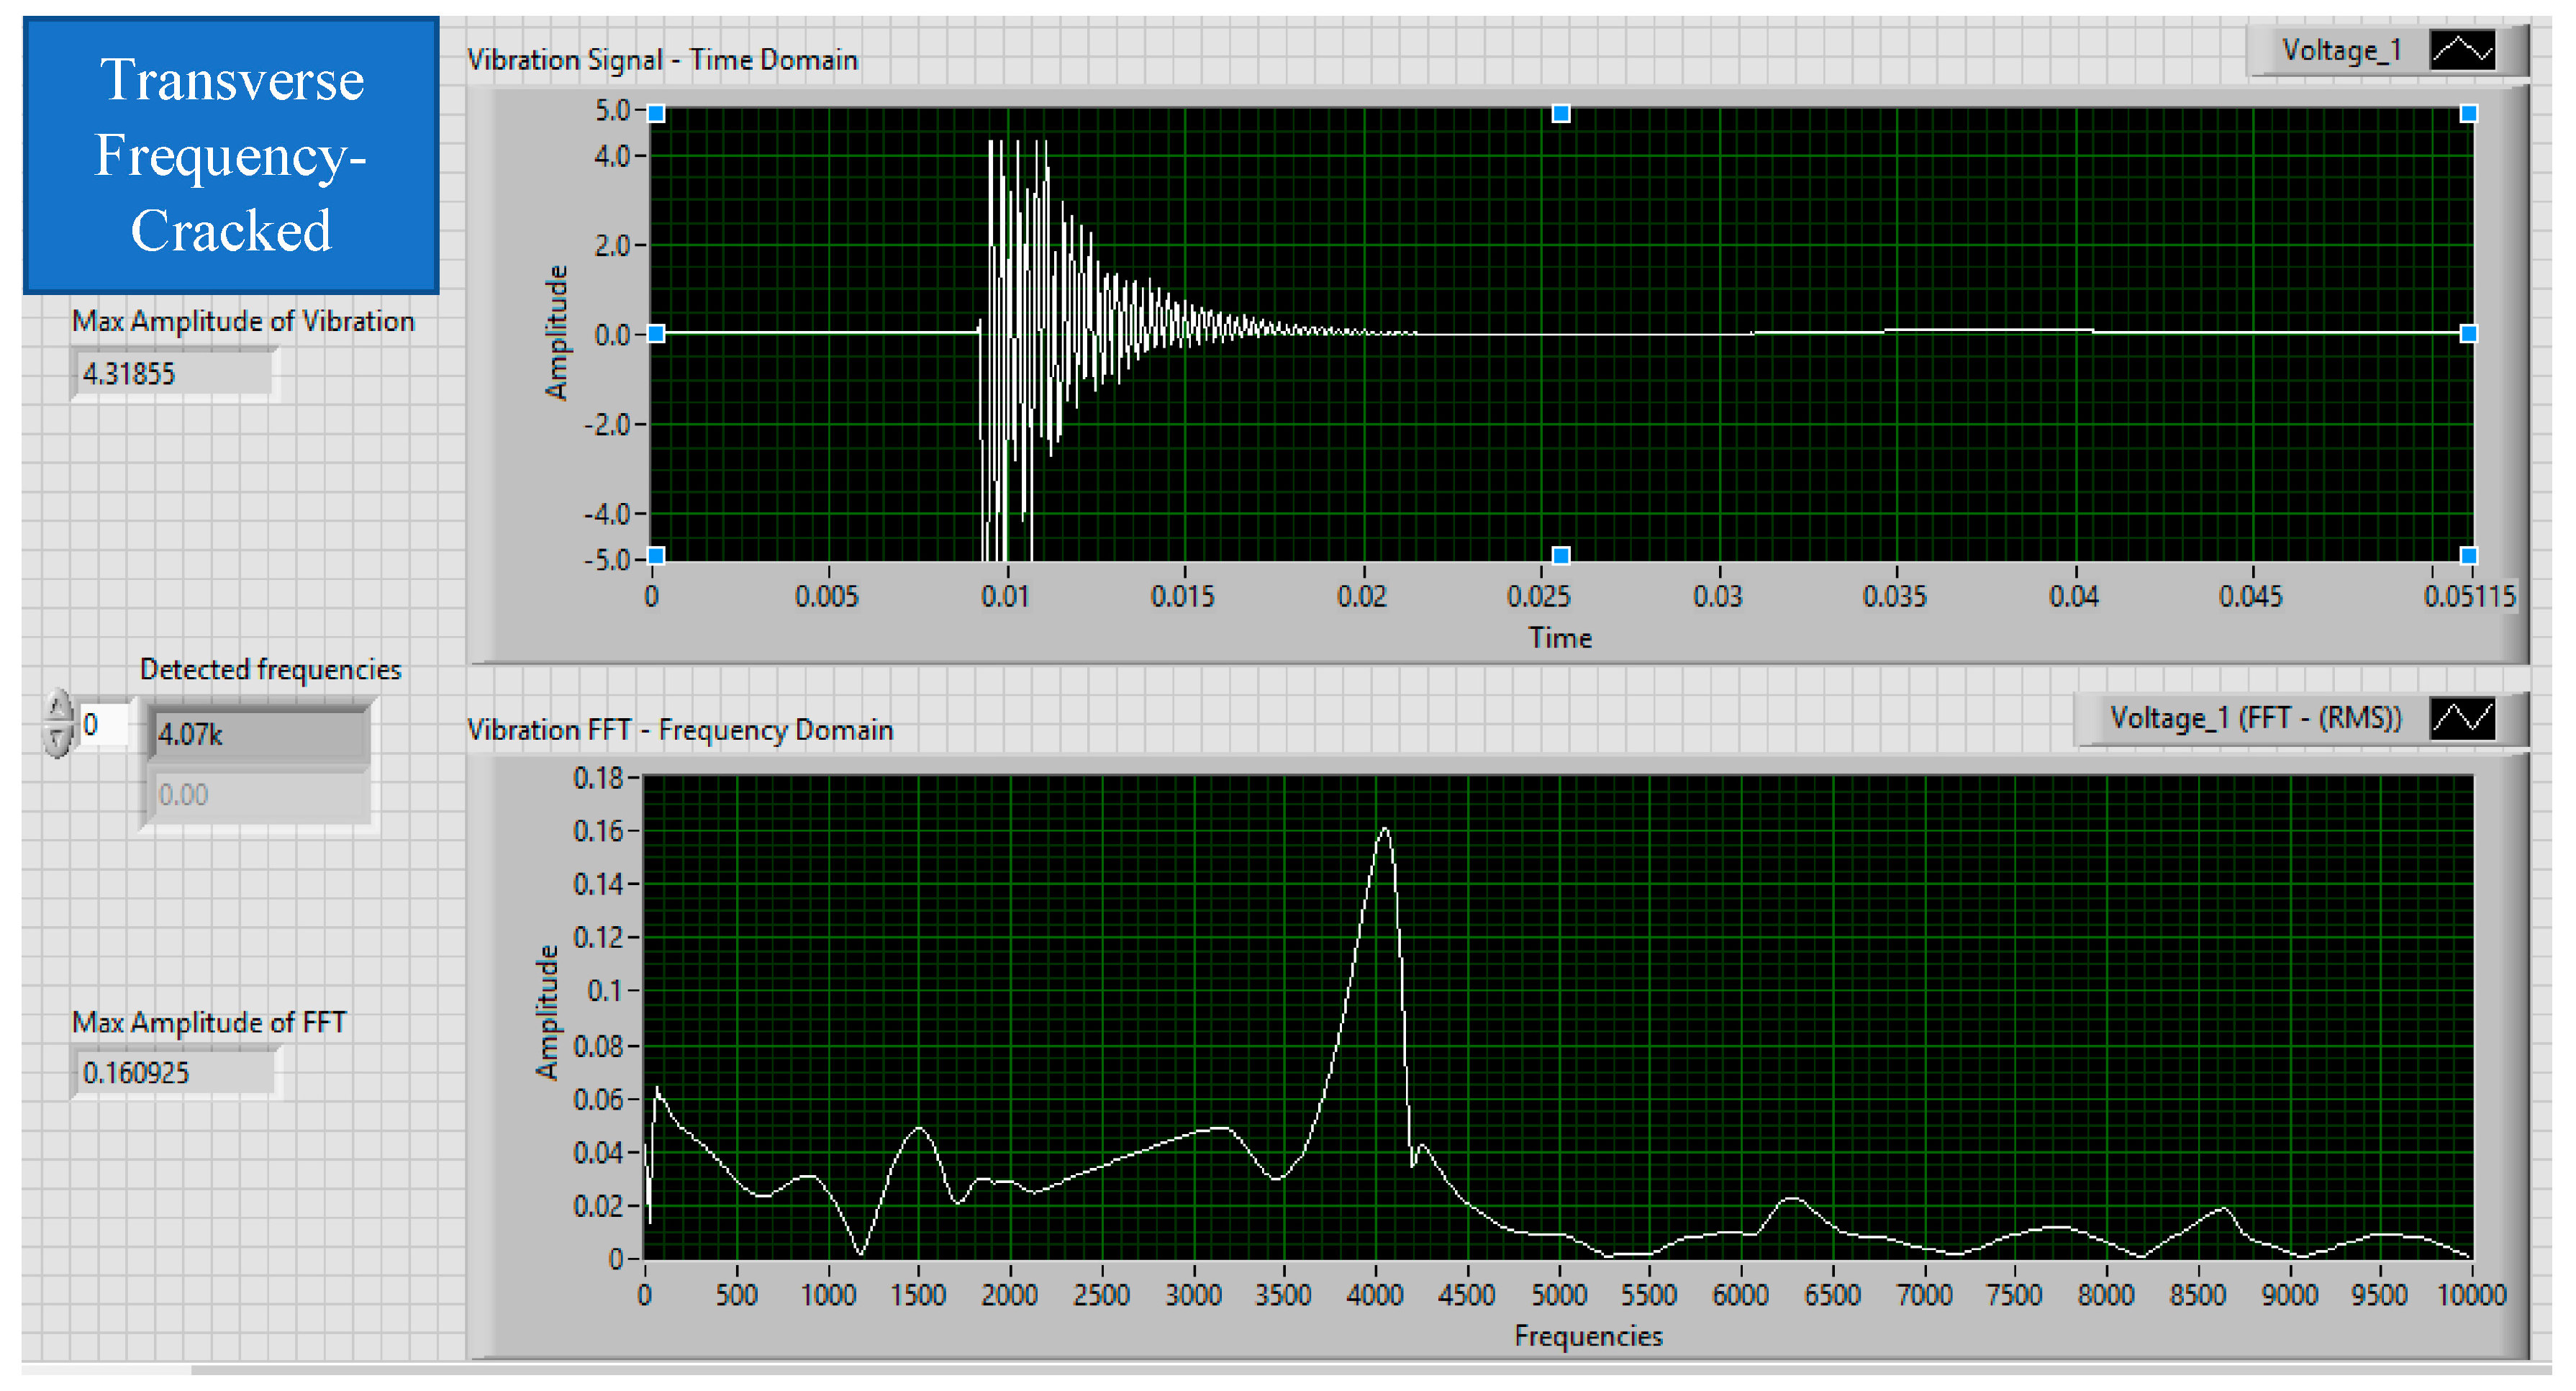Image resolution: width=2576 pixels, height=1391 pixels.
Task: Select the greyed 0.00 array element
Action: pos(258,795)
